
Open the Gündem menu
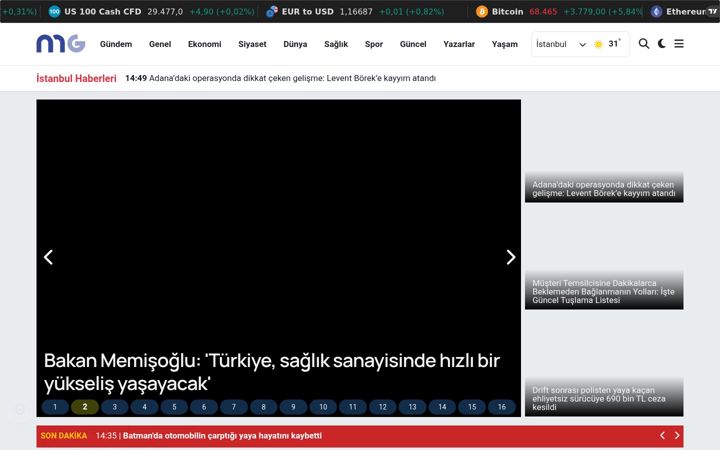click(116, 44)
